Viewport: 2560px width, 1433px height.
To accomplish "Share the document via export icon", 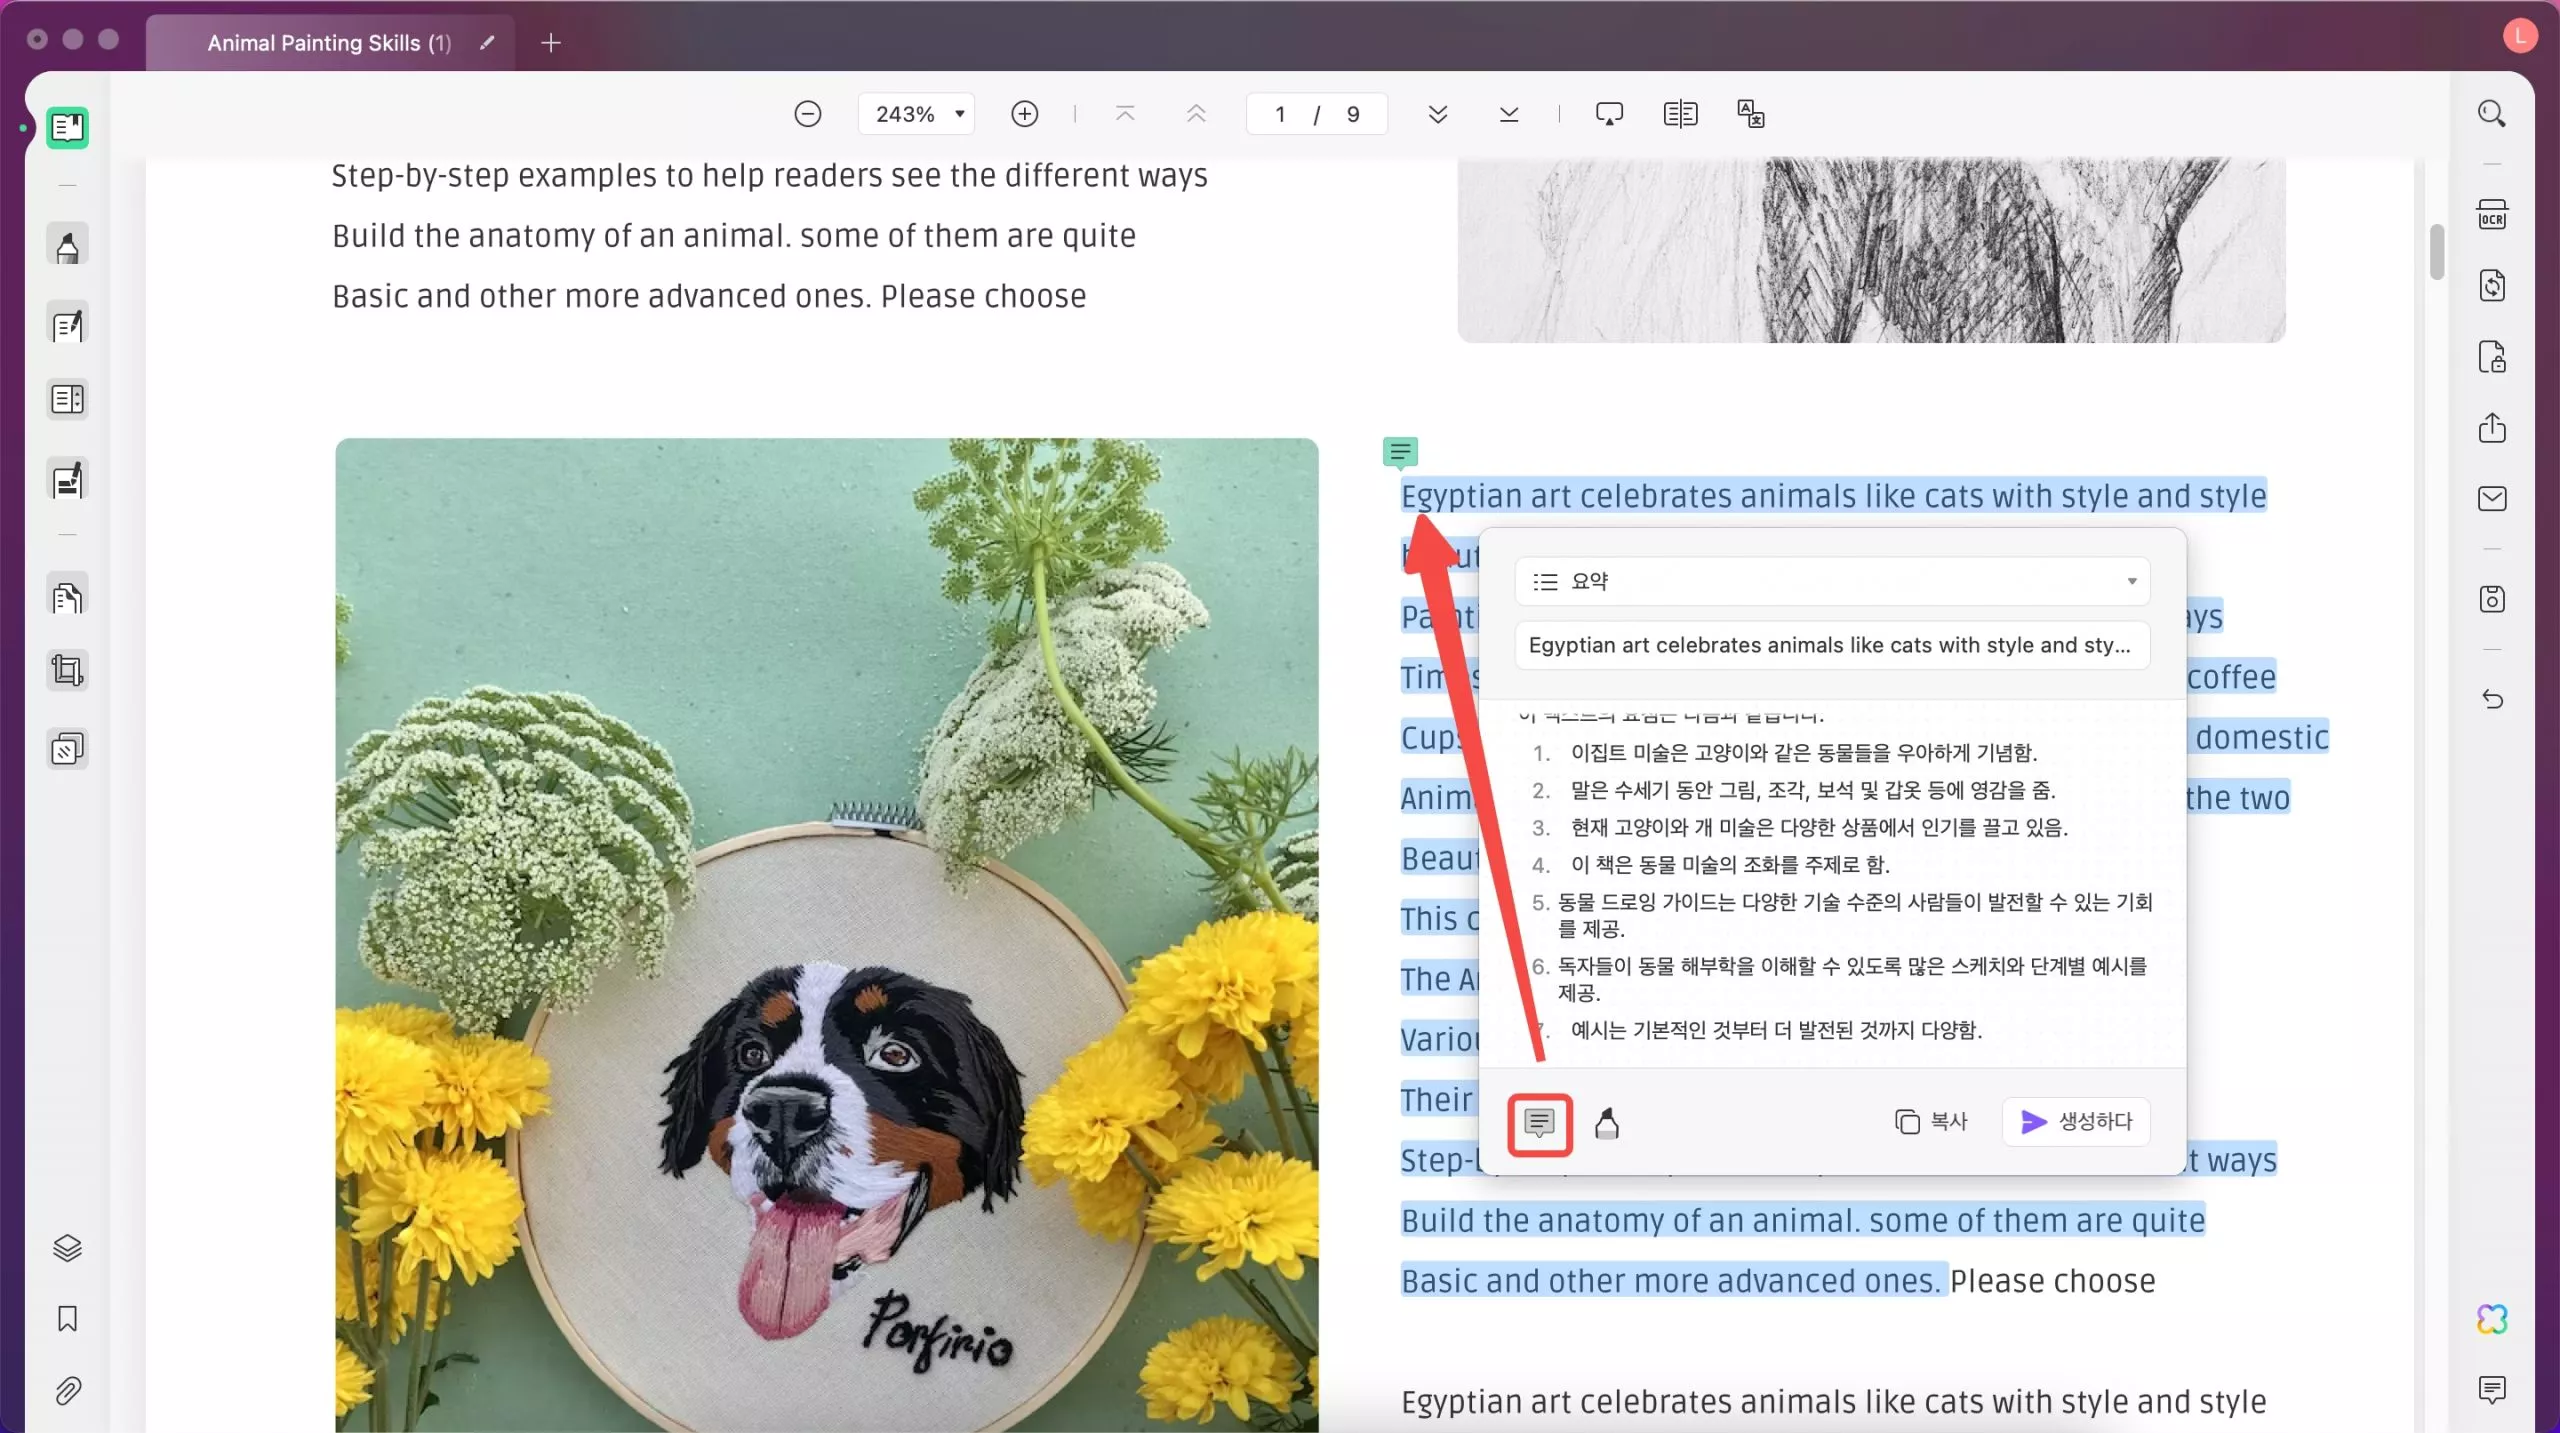I will pos(2492,428).
